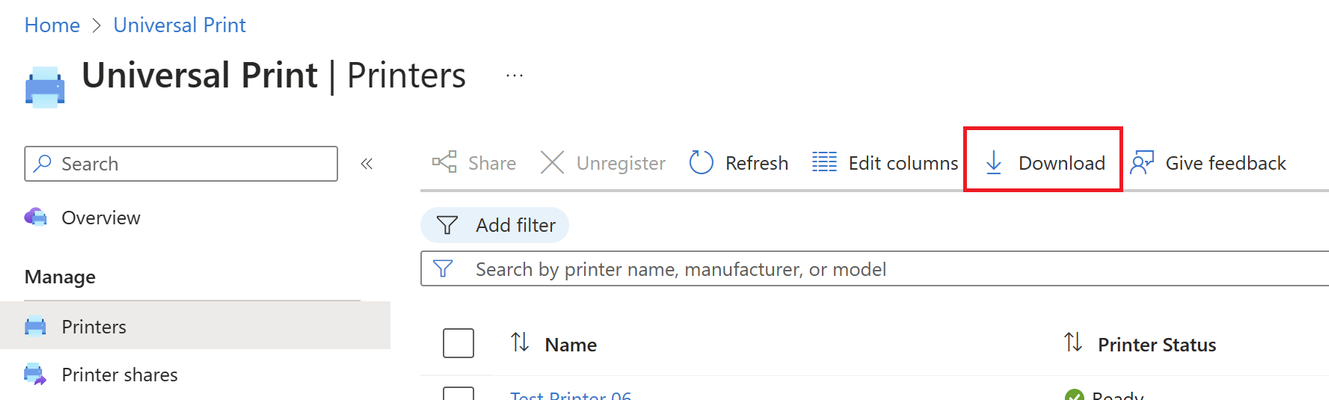Click the funnel icon in Add filter
Viewport: 1329px width, 400px height.
tap(448, 225)
